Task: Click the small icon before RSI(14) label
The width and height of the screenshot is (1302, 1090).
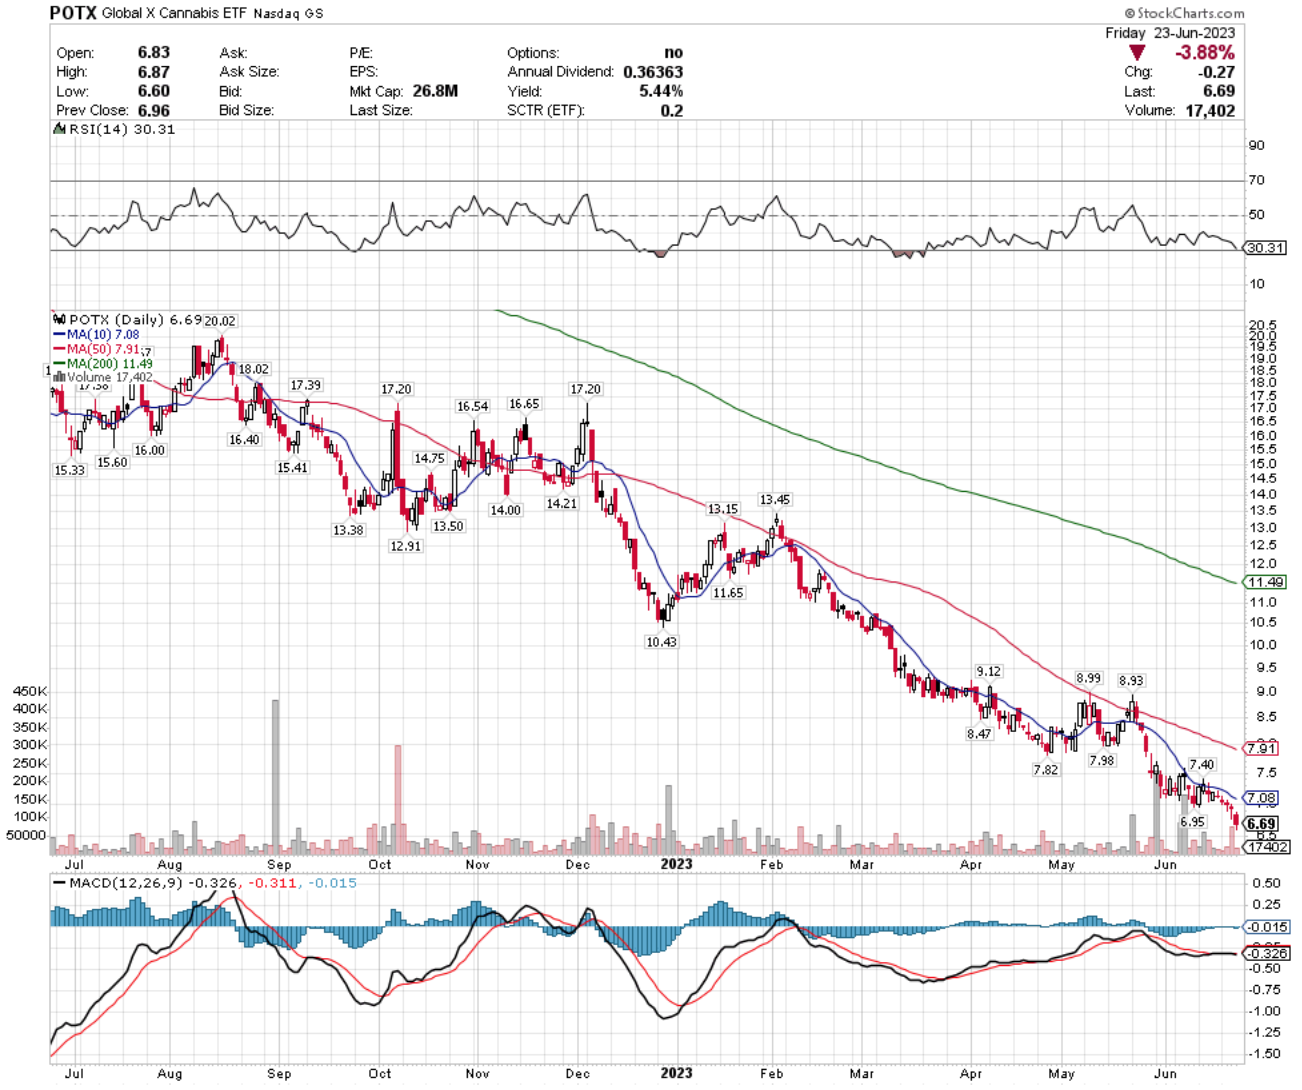Action: 59,129
